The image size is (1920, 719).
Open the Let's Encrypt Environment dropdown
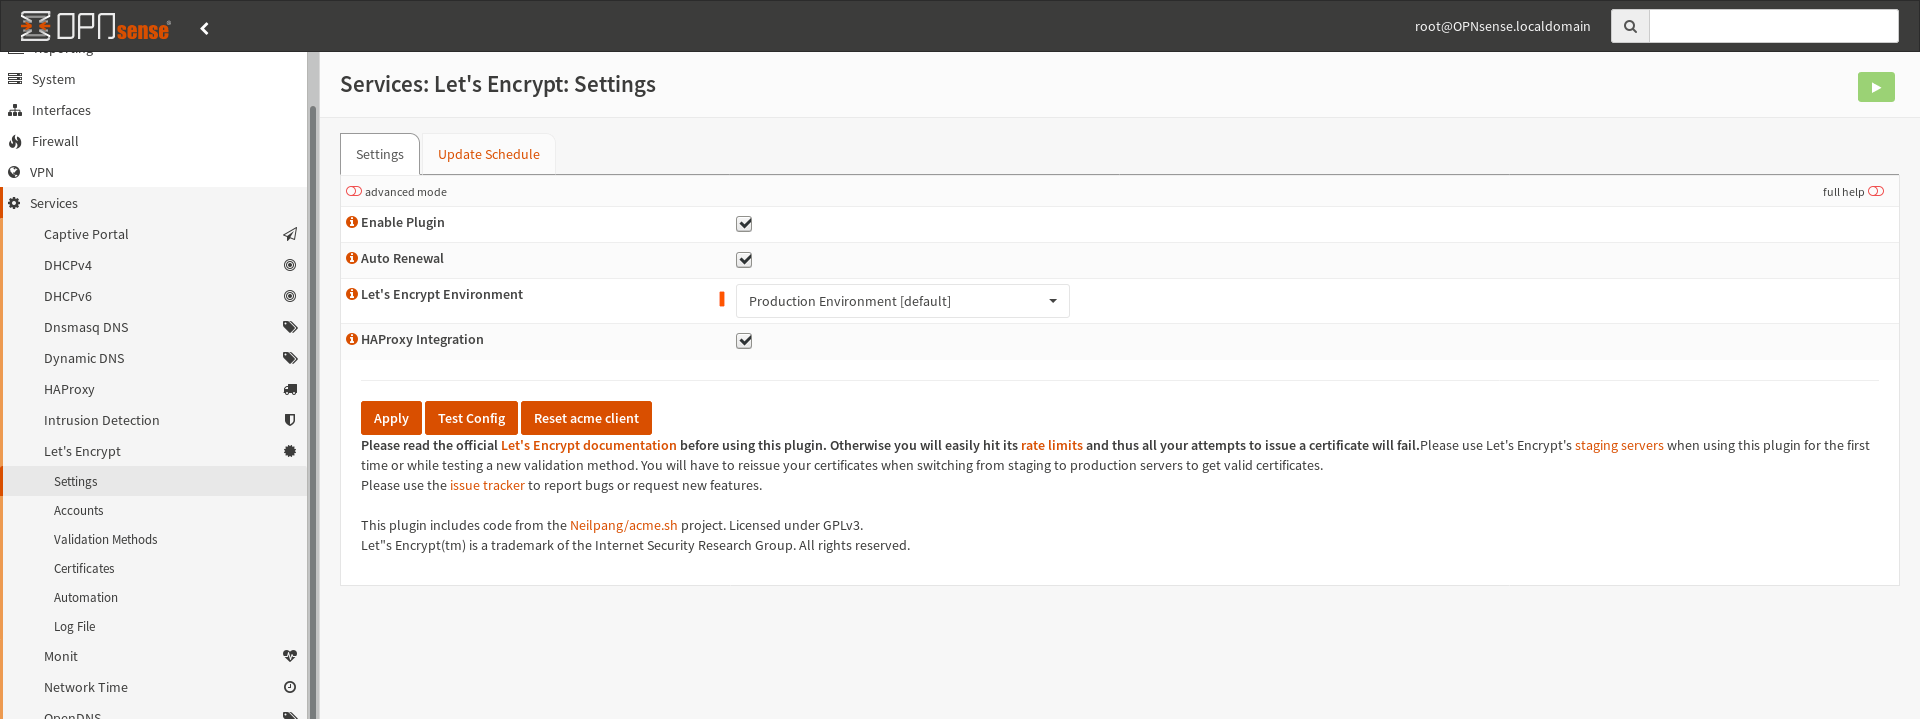[902, 301]
